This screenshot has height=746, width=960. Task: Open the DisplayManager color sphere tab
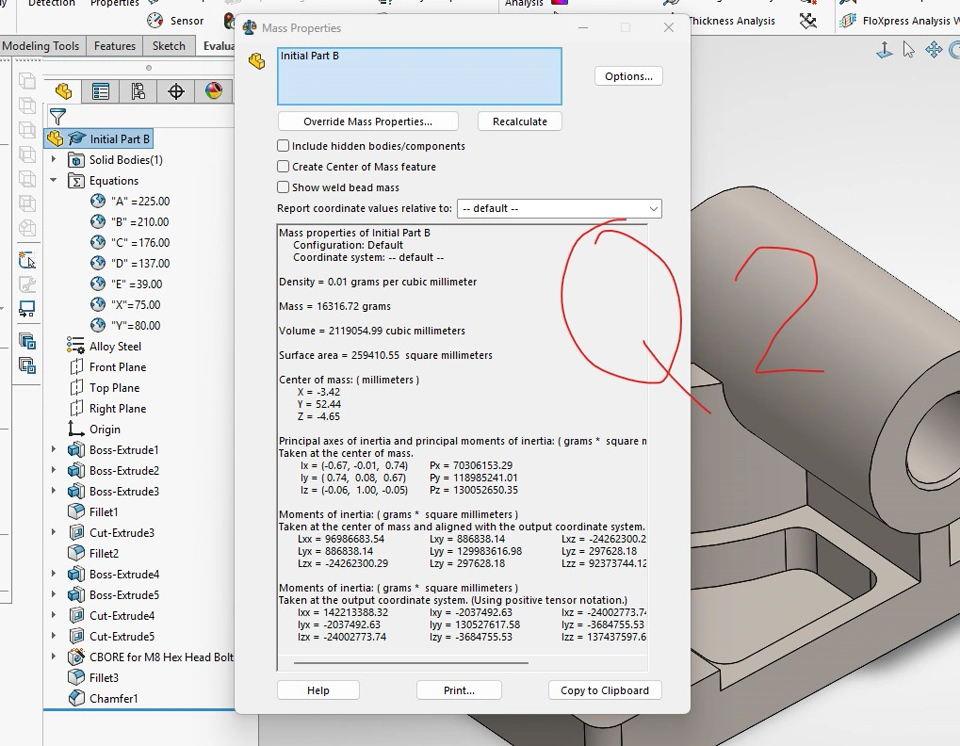(214, 91)
